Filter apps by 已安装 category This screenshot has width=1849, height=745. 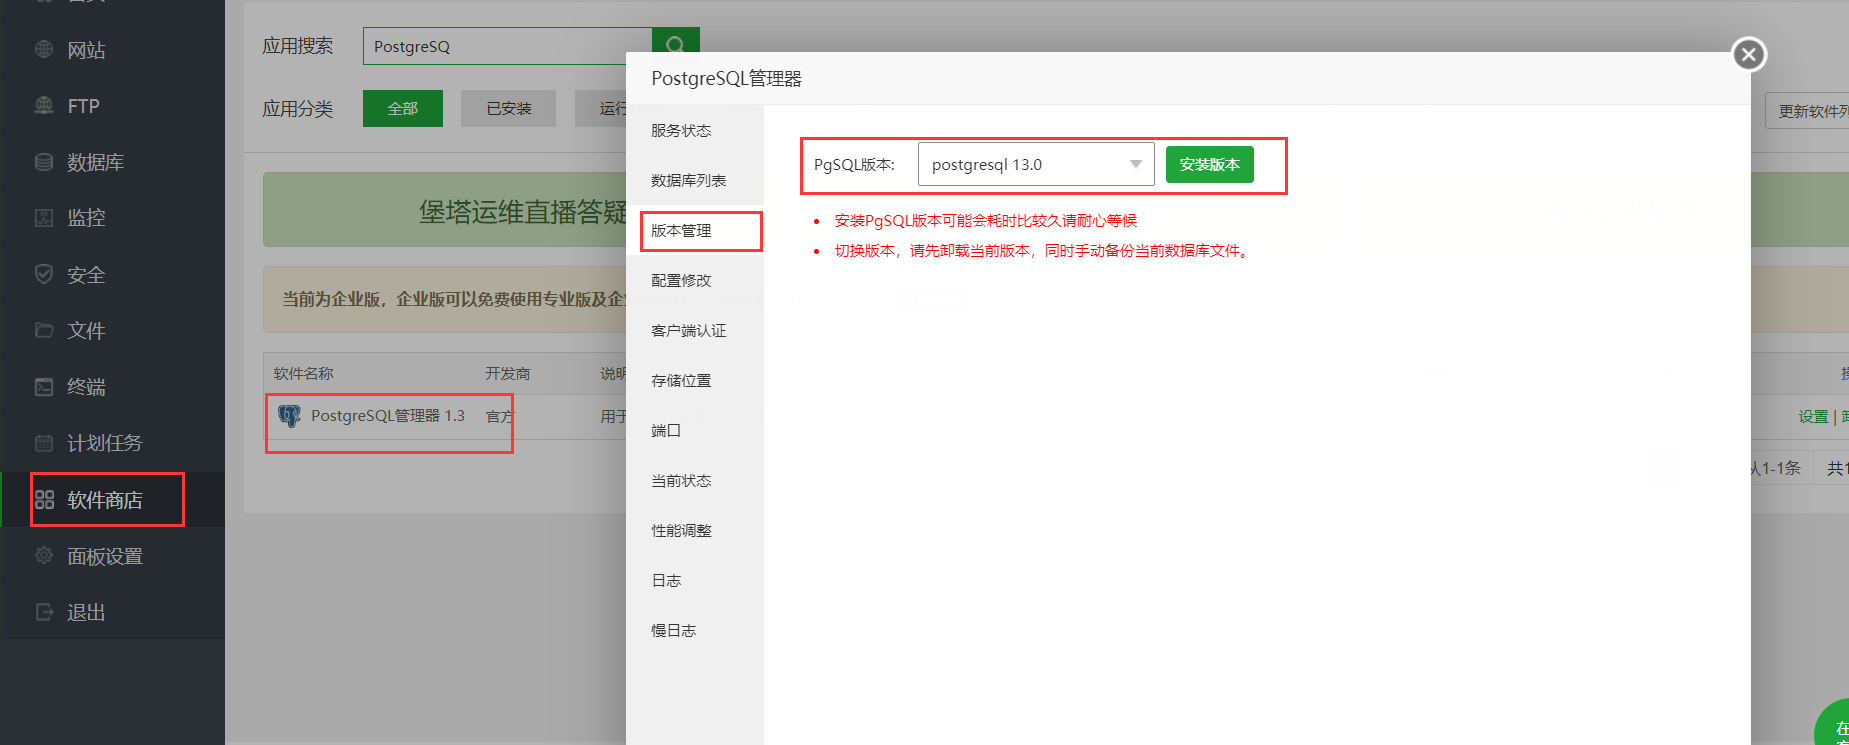click(508, 108)
